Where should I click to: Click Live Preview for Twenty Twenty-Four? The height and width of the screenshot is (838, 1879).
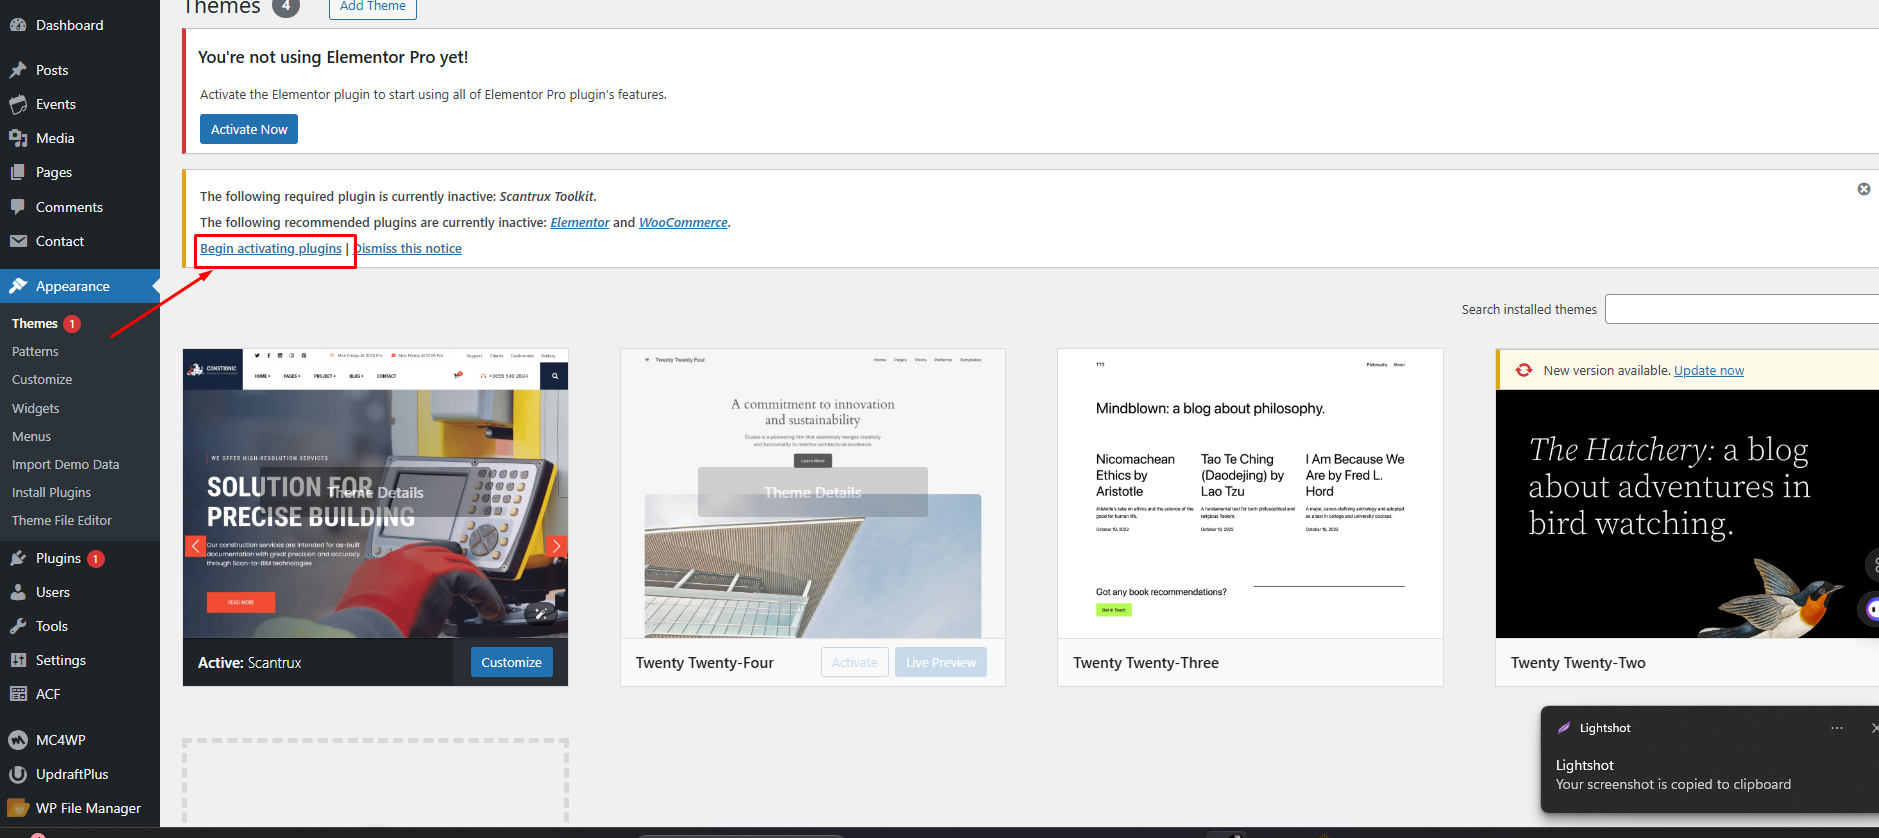(941, 662)
